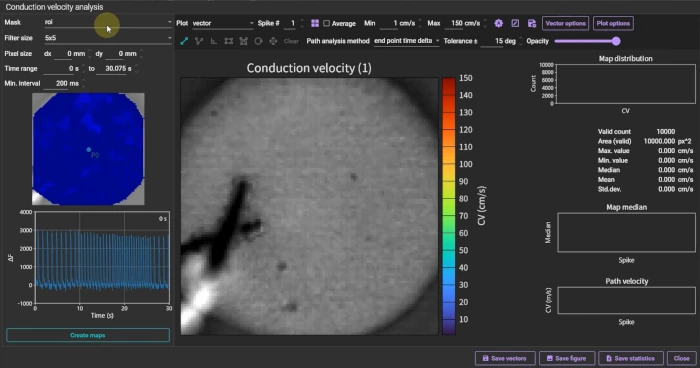Open the Mask dropdown showing roi
The width and height of the screenshot is (700, 368).
108,22
